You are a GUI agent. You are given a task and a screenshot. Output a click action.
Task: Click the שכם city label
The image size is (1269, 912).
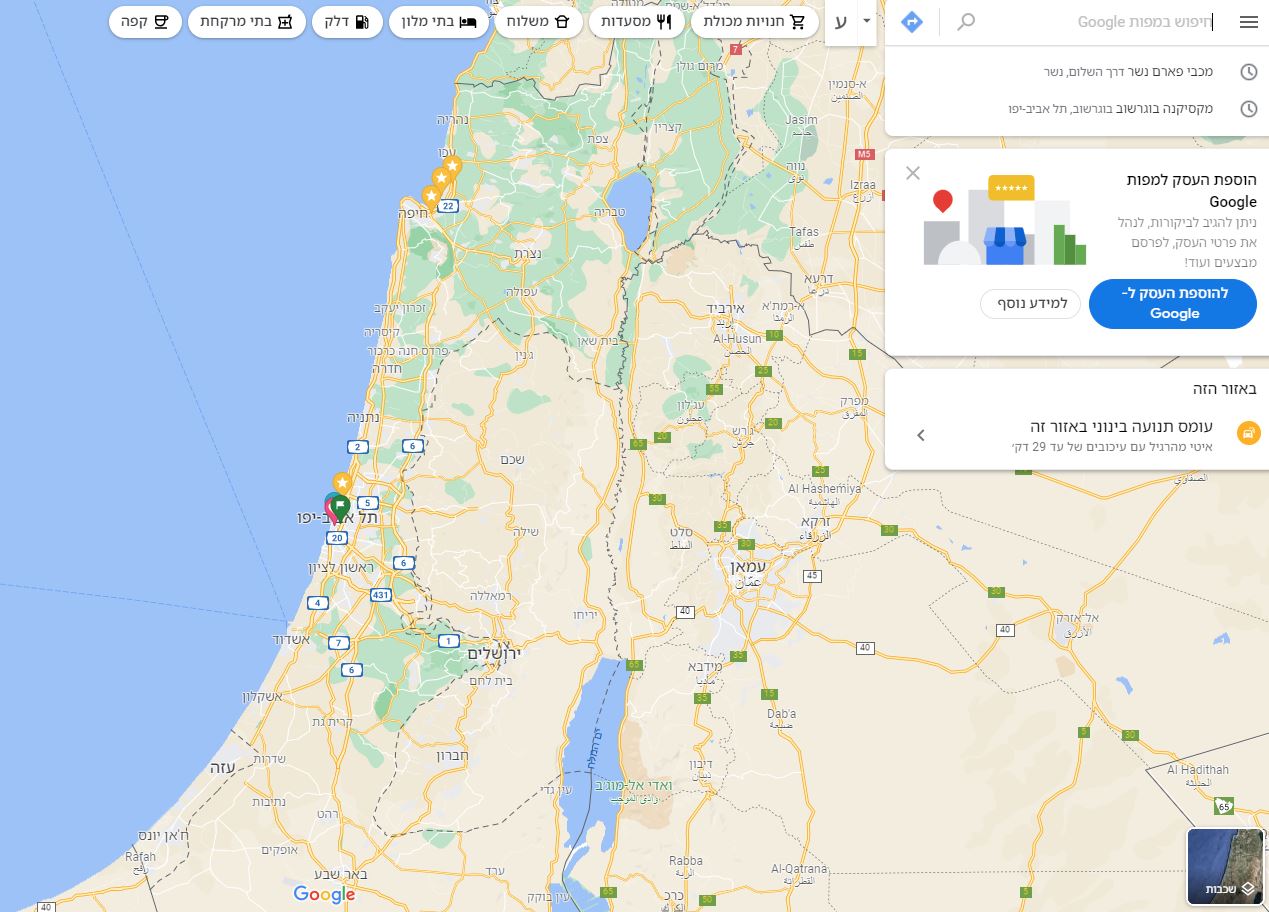click(x=513, y=460)
